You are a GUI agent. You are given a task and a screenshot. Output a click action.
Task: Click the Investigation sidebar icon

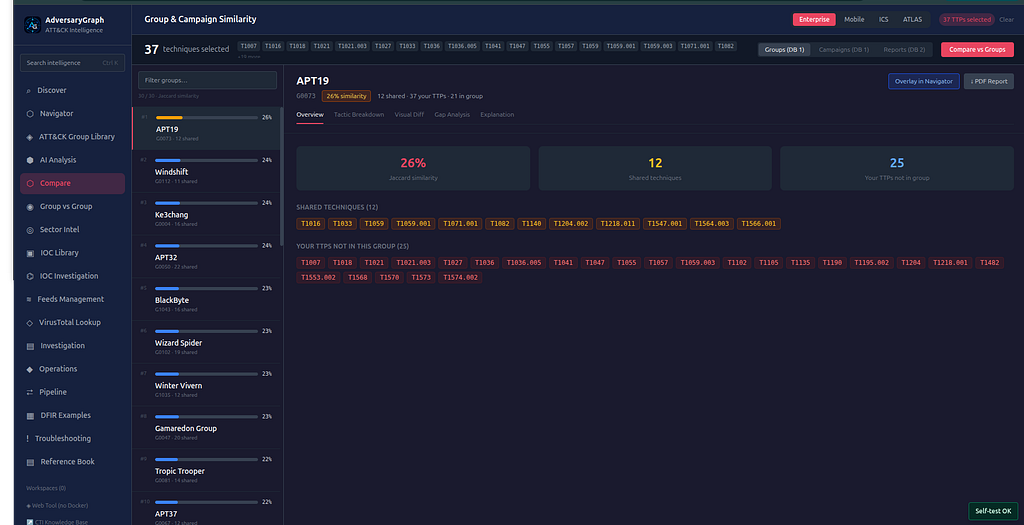coord(29,346)
